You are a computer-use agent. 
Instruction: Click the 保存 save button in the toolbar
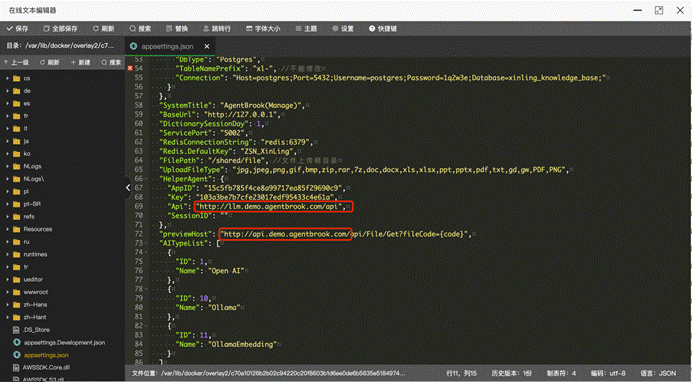click(18, 29)
